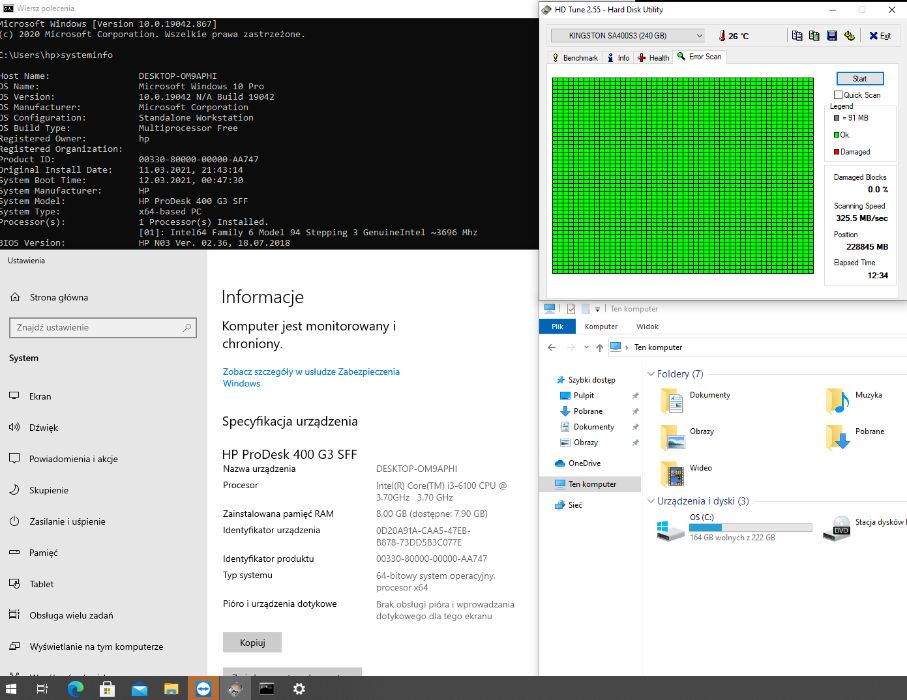Select the Error Scan tab

(x=699, y=57)
